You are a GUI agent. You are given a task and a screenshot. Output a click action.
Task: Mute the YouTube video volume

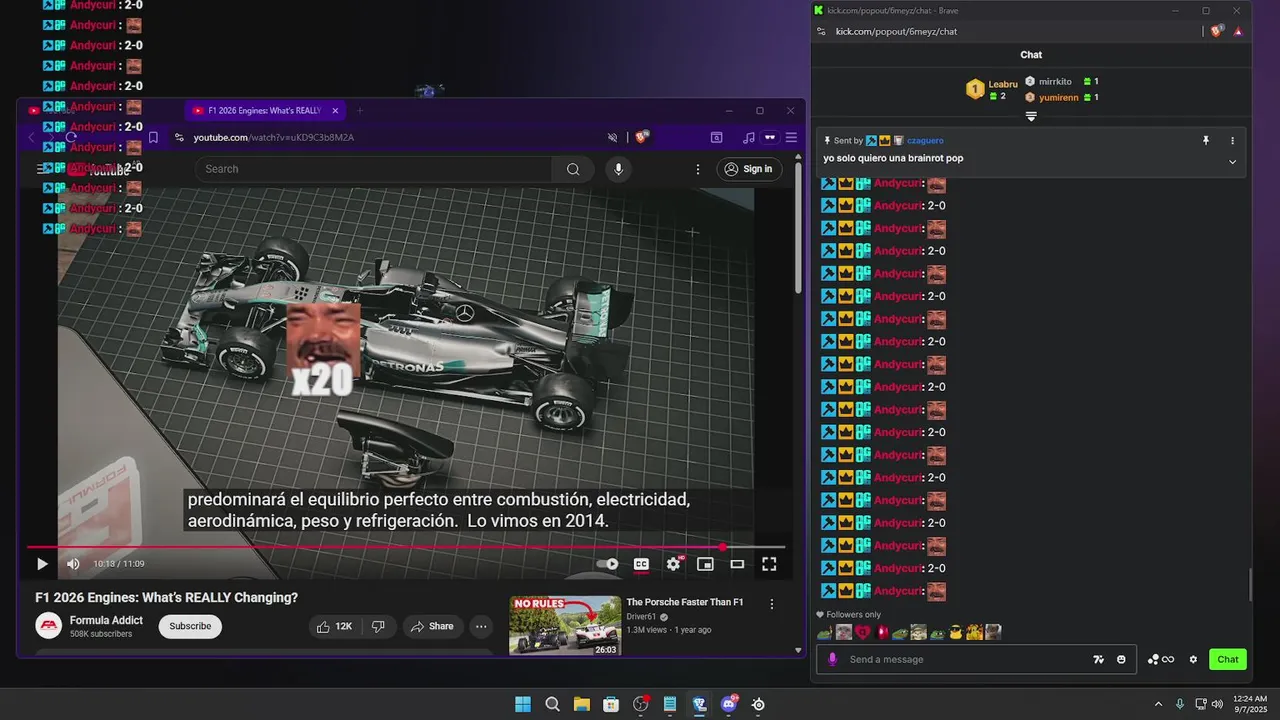pyautogui.click(x=73, y=564)
